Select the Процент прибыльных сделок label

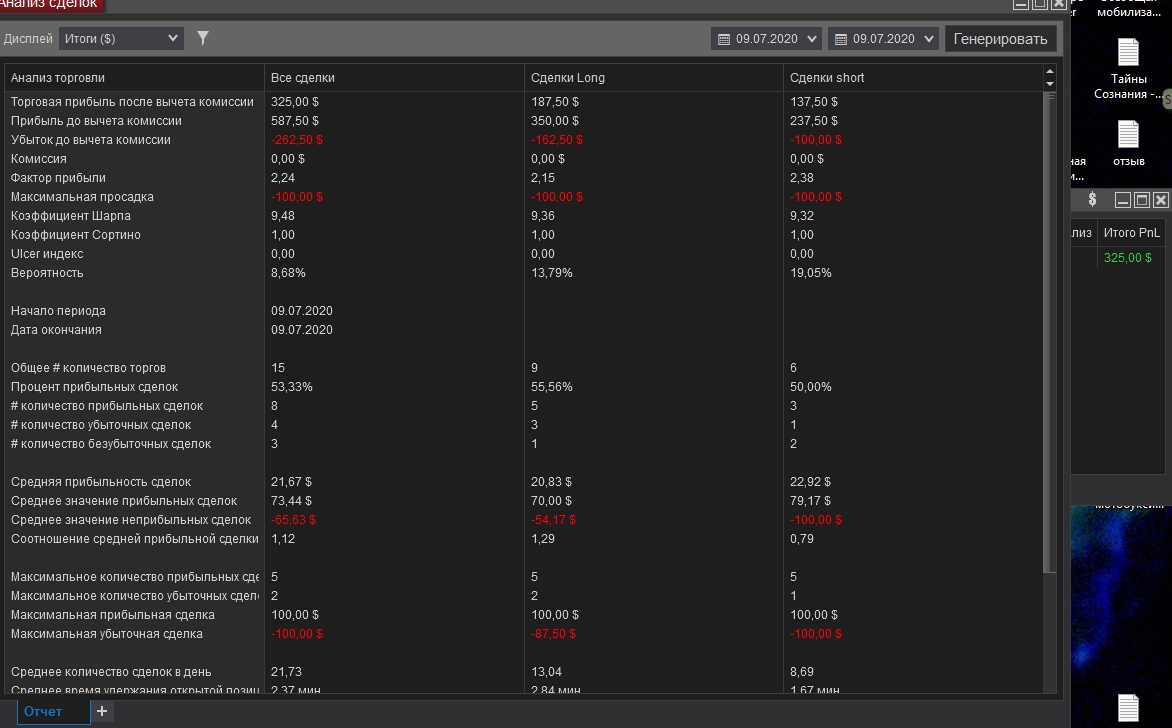point(94,387)
